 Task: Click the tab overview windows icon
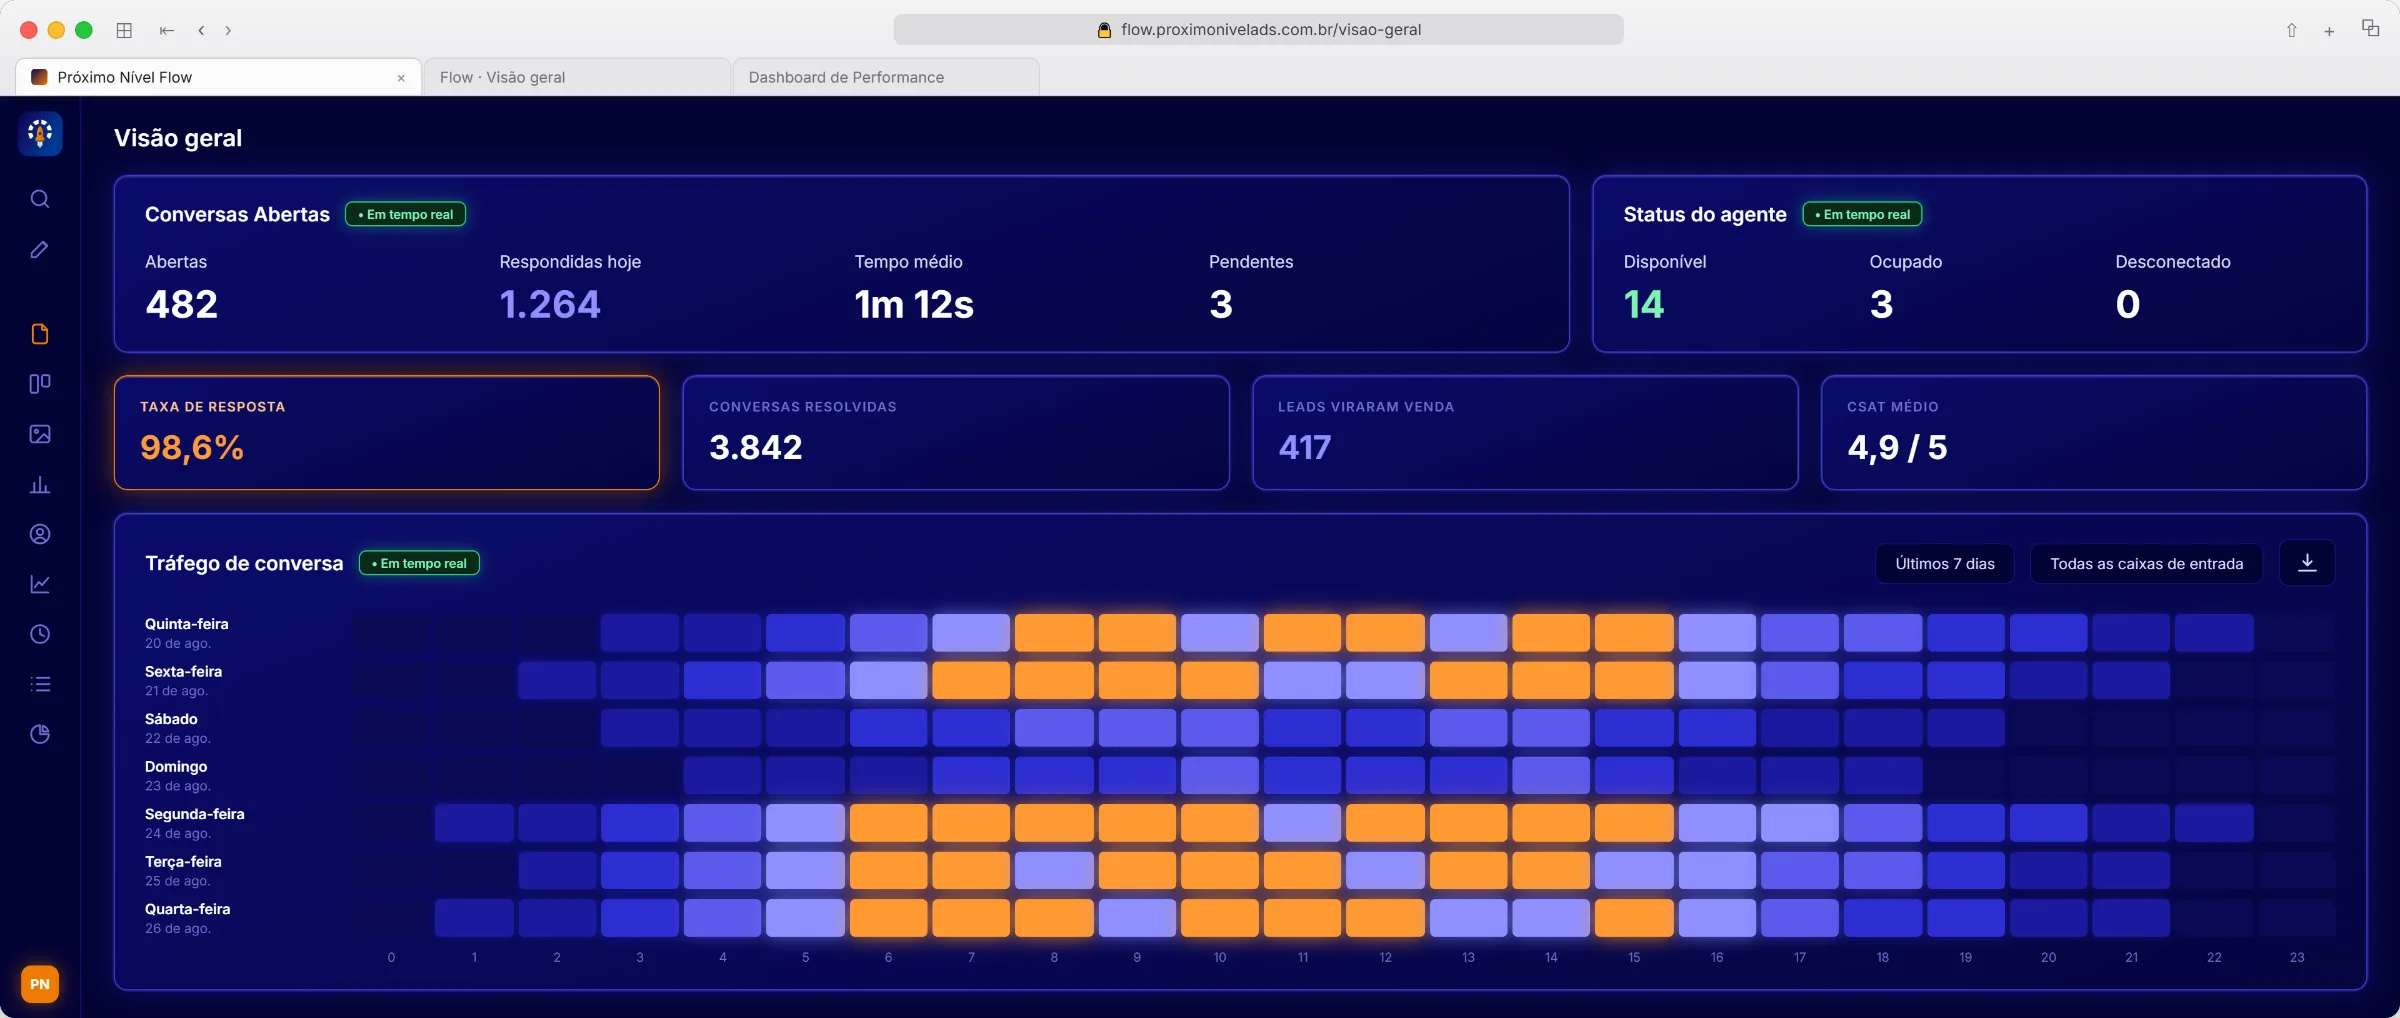2370,28
